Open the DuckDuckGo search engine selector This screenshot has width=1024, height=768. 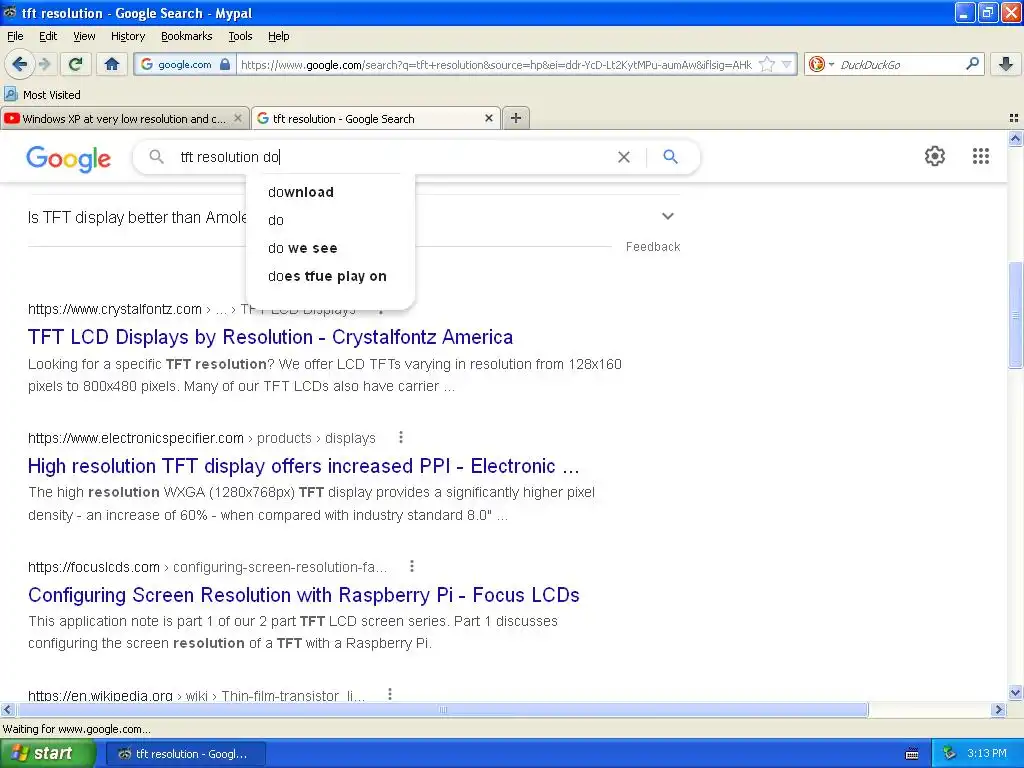pyautogui.click(x=821, y=64)
